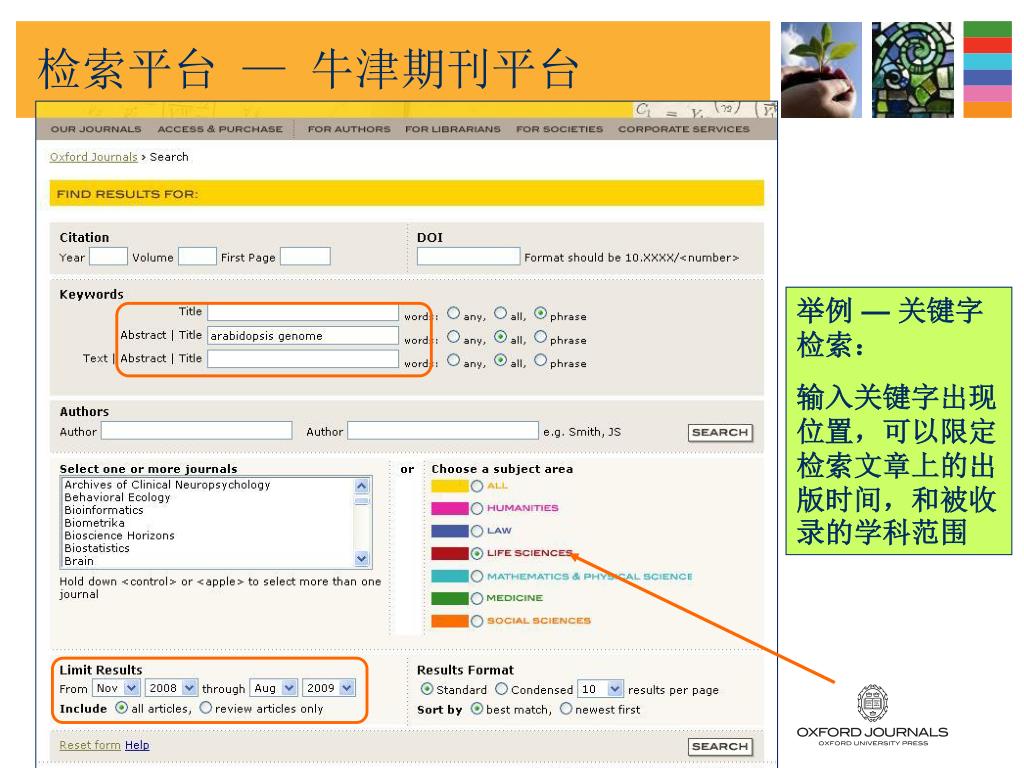This screenshot has width=1024, height=768.
Task: Click the SEARCH button beside the Authors fields
Action: click(x=720, y=432)
